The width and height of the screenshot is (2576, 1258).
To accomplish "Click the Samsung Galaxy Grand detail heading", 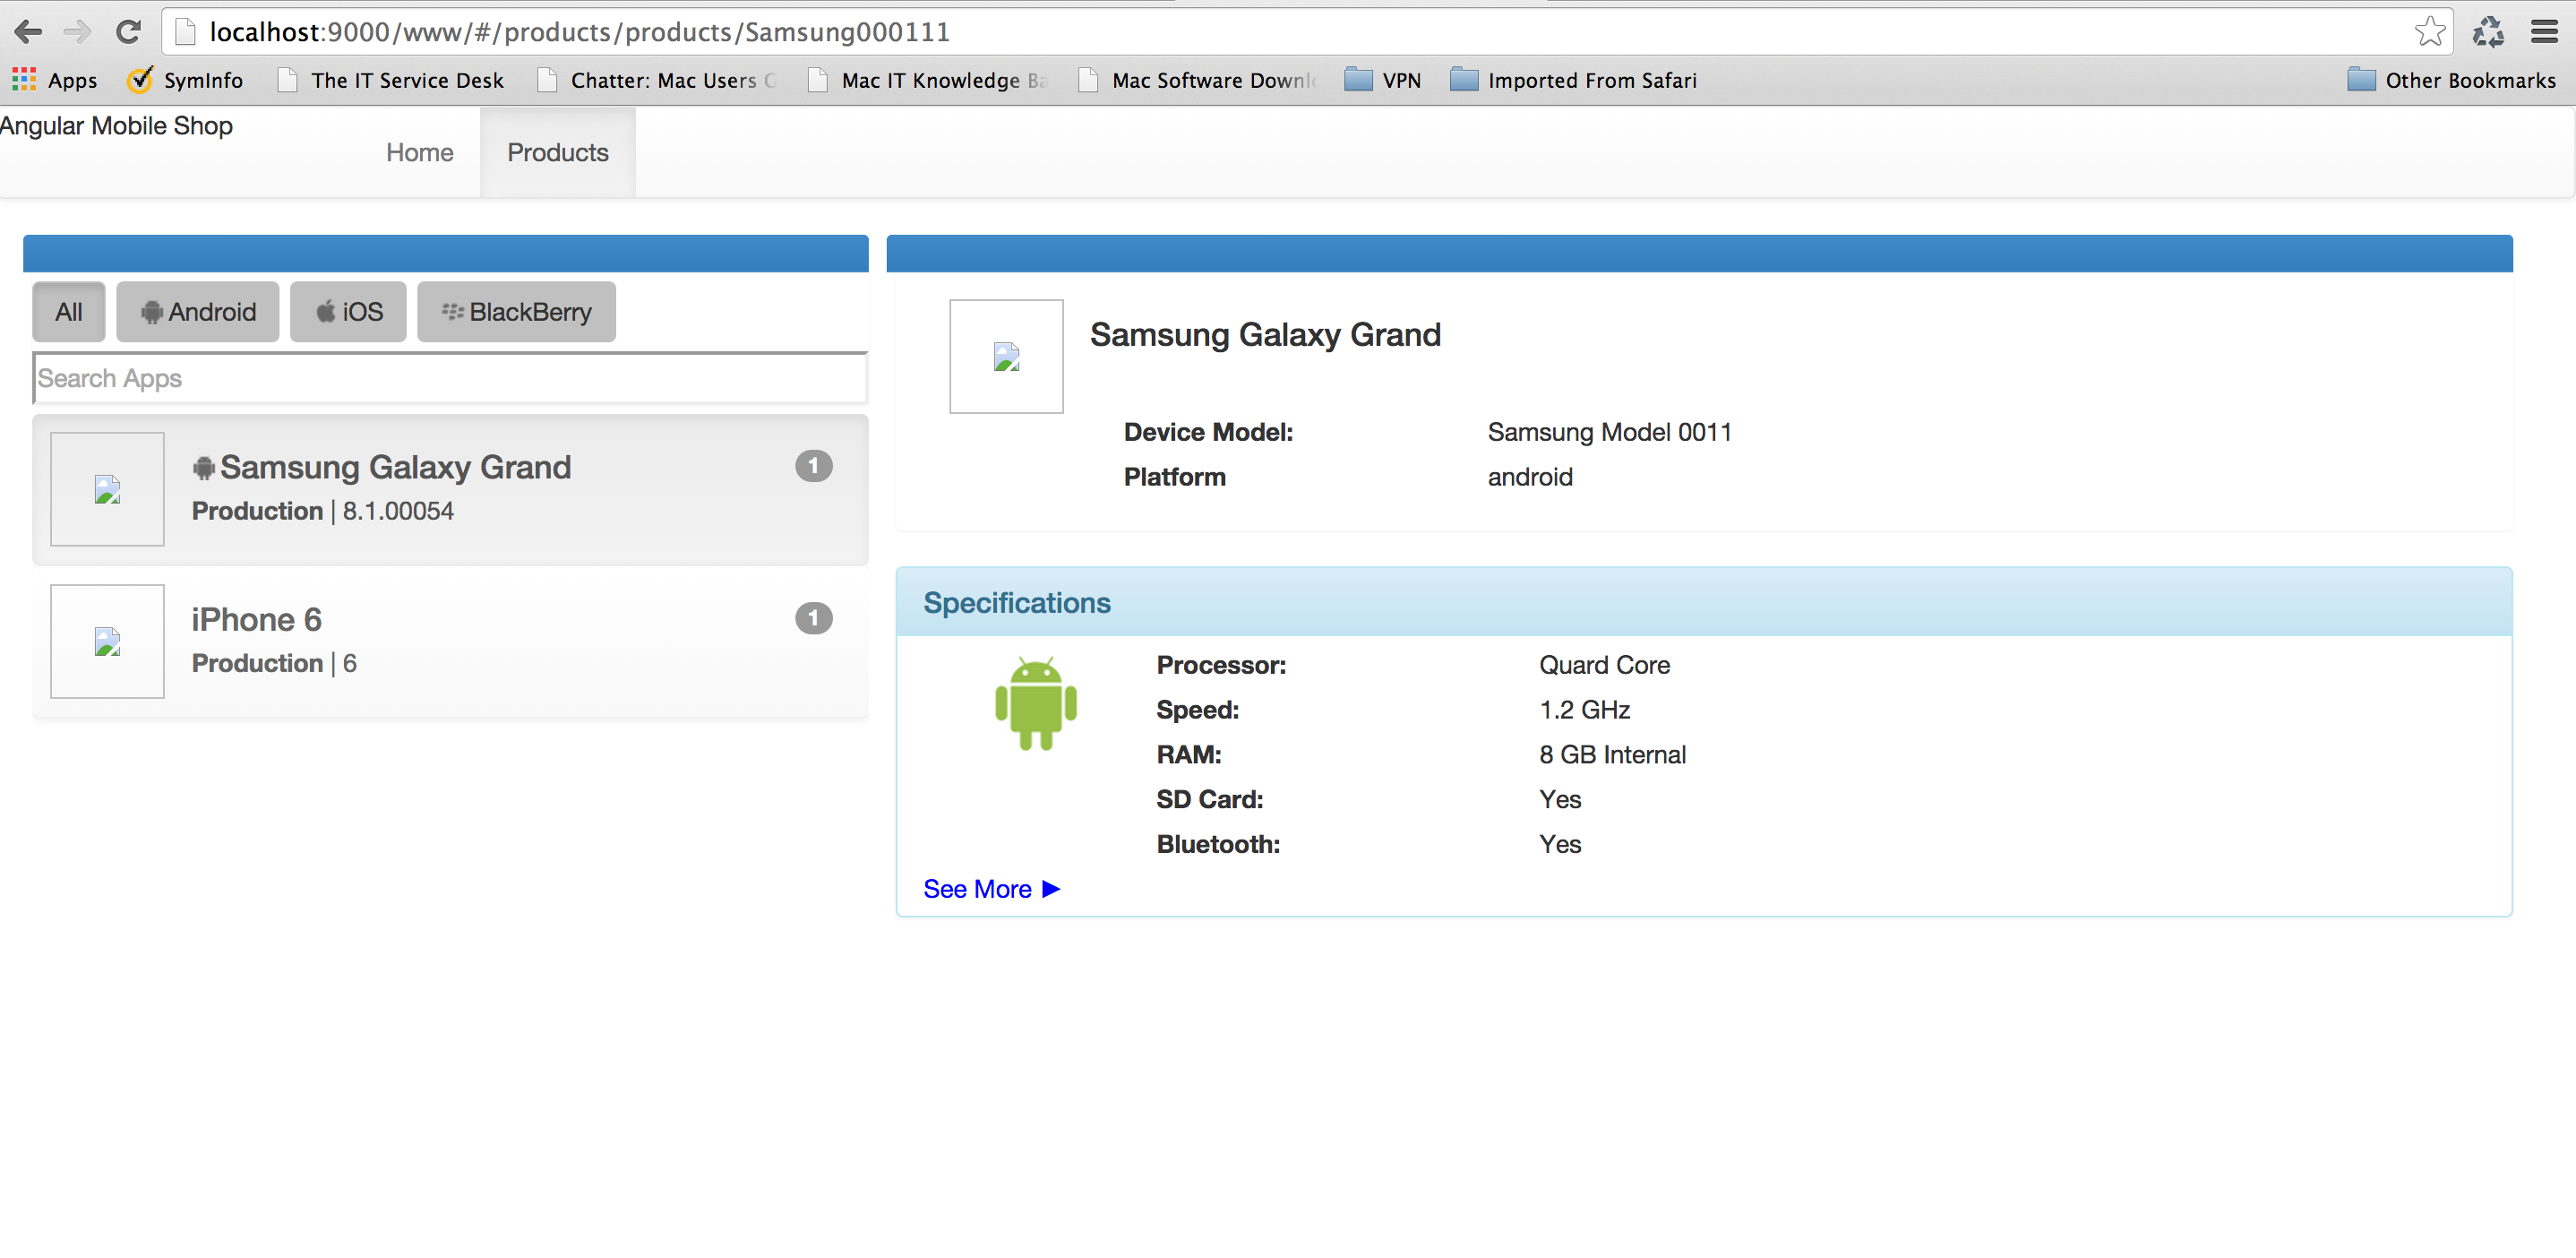I will [x=1265, y=334].
